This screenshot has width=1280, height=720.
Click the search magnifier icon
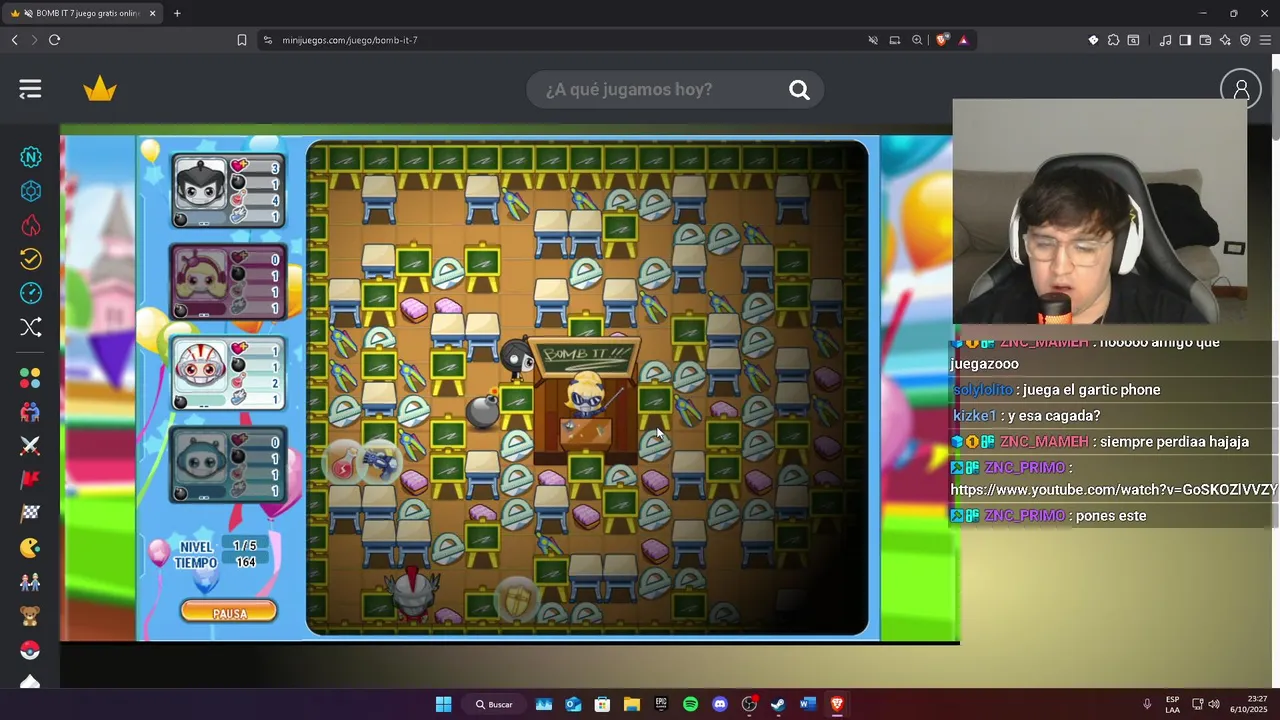799,90
